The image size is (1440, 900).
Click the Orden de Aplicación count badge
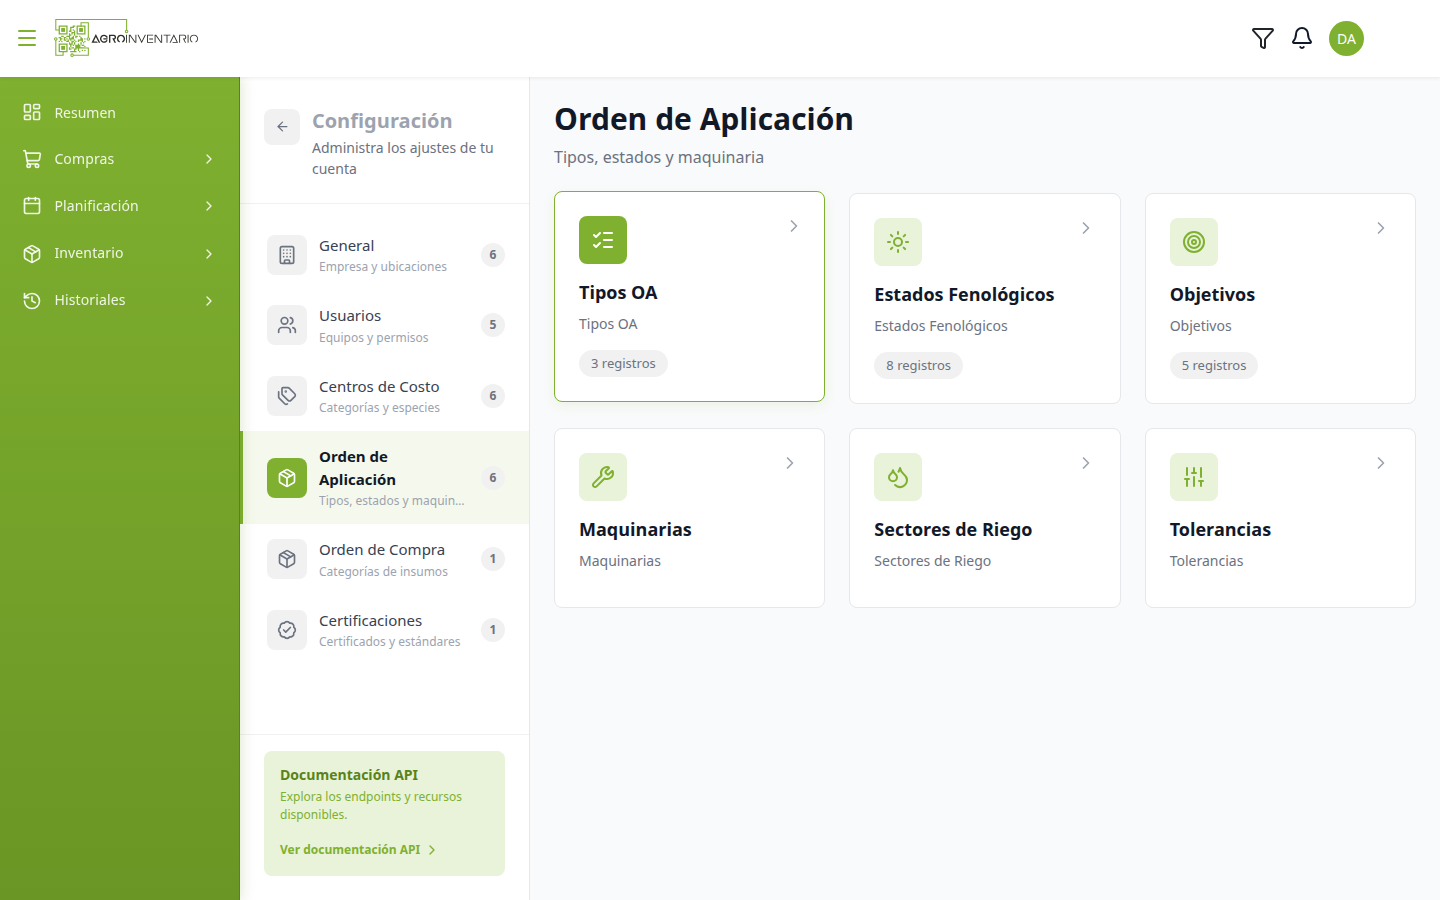tap(492, 478)
